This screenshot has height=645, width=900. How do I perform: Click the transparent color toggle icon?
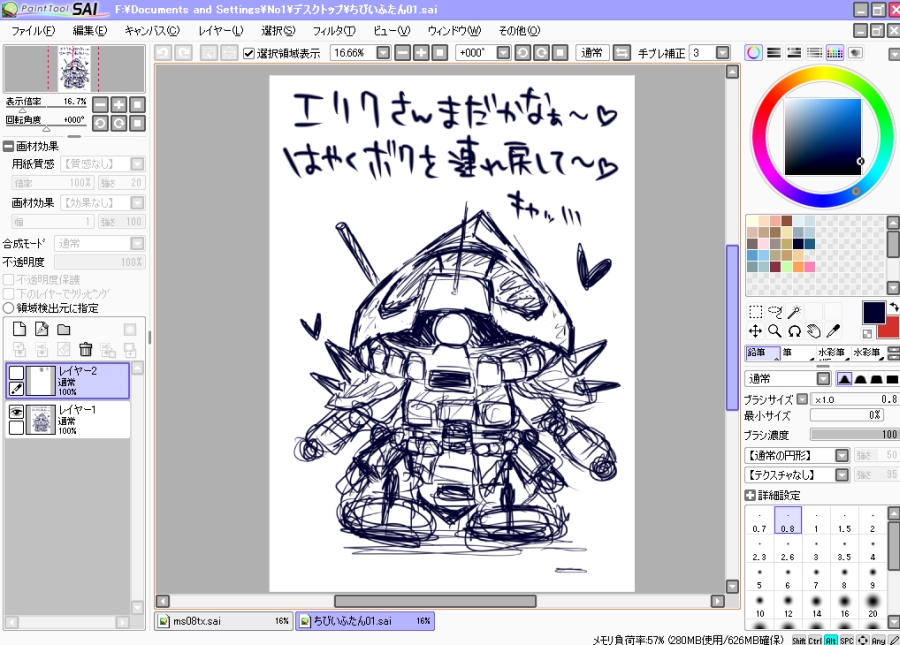tap(867, 333)
